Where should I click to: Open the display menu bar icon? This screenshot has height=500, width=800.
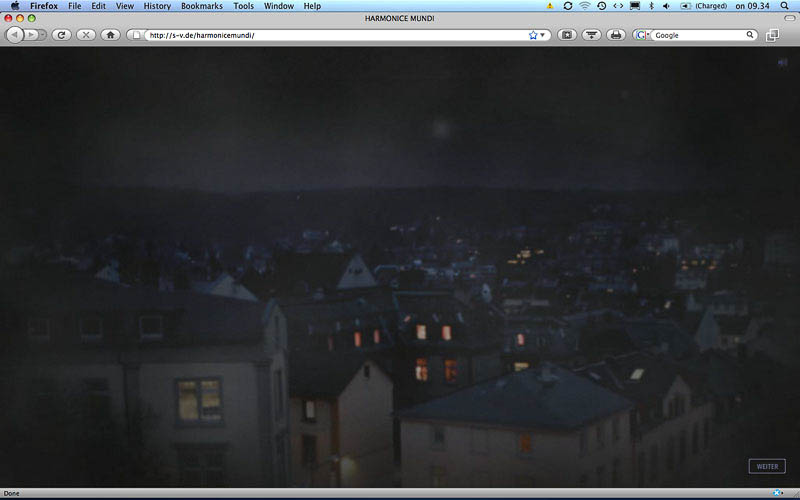click(x=635, y=6)
